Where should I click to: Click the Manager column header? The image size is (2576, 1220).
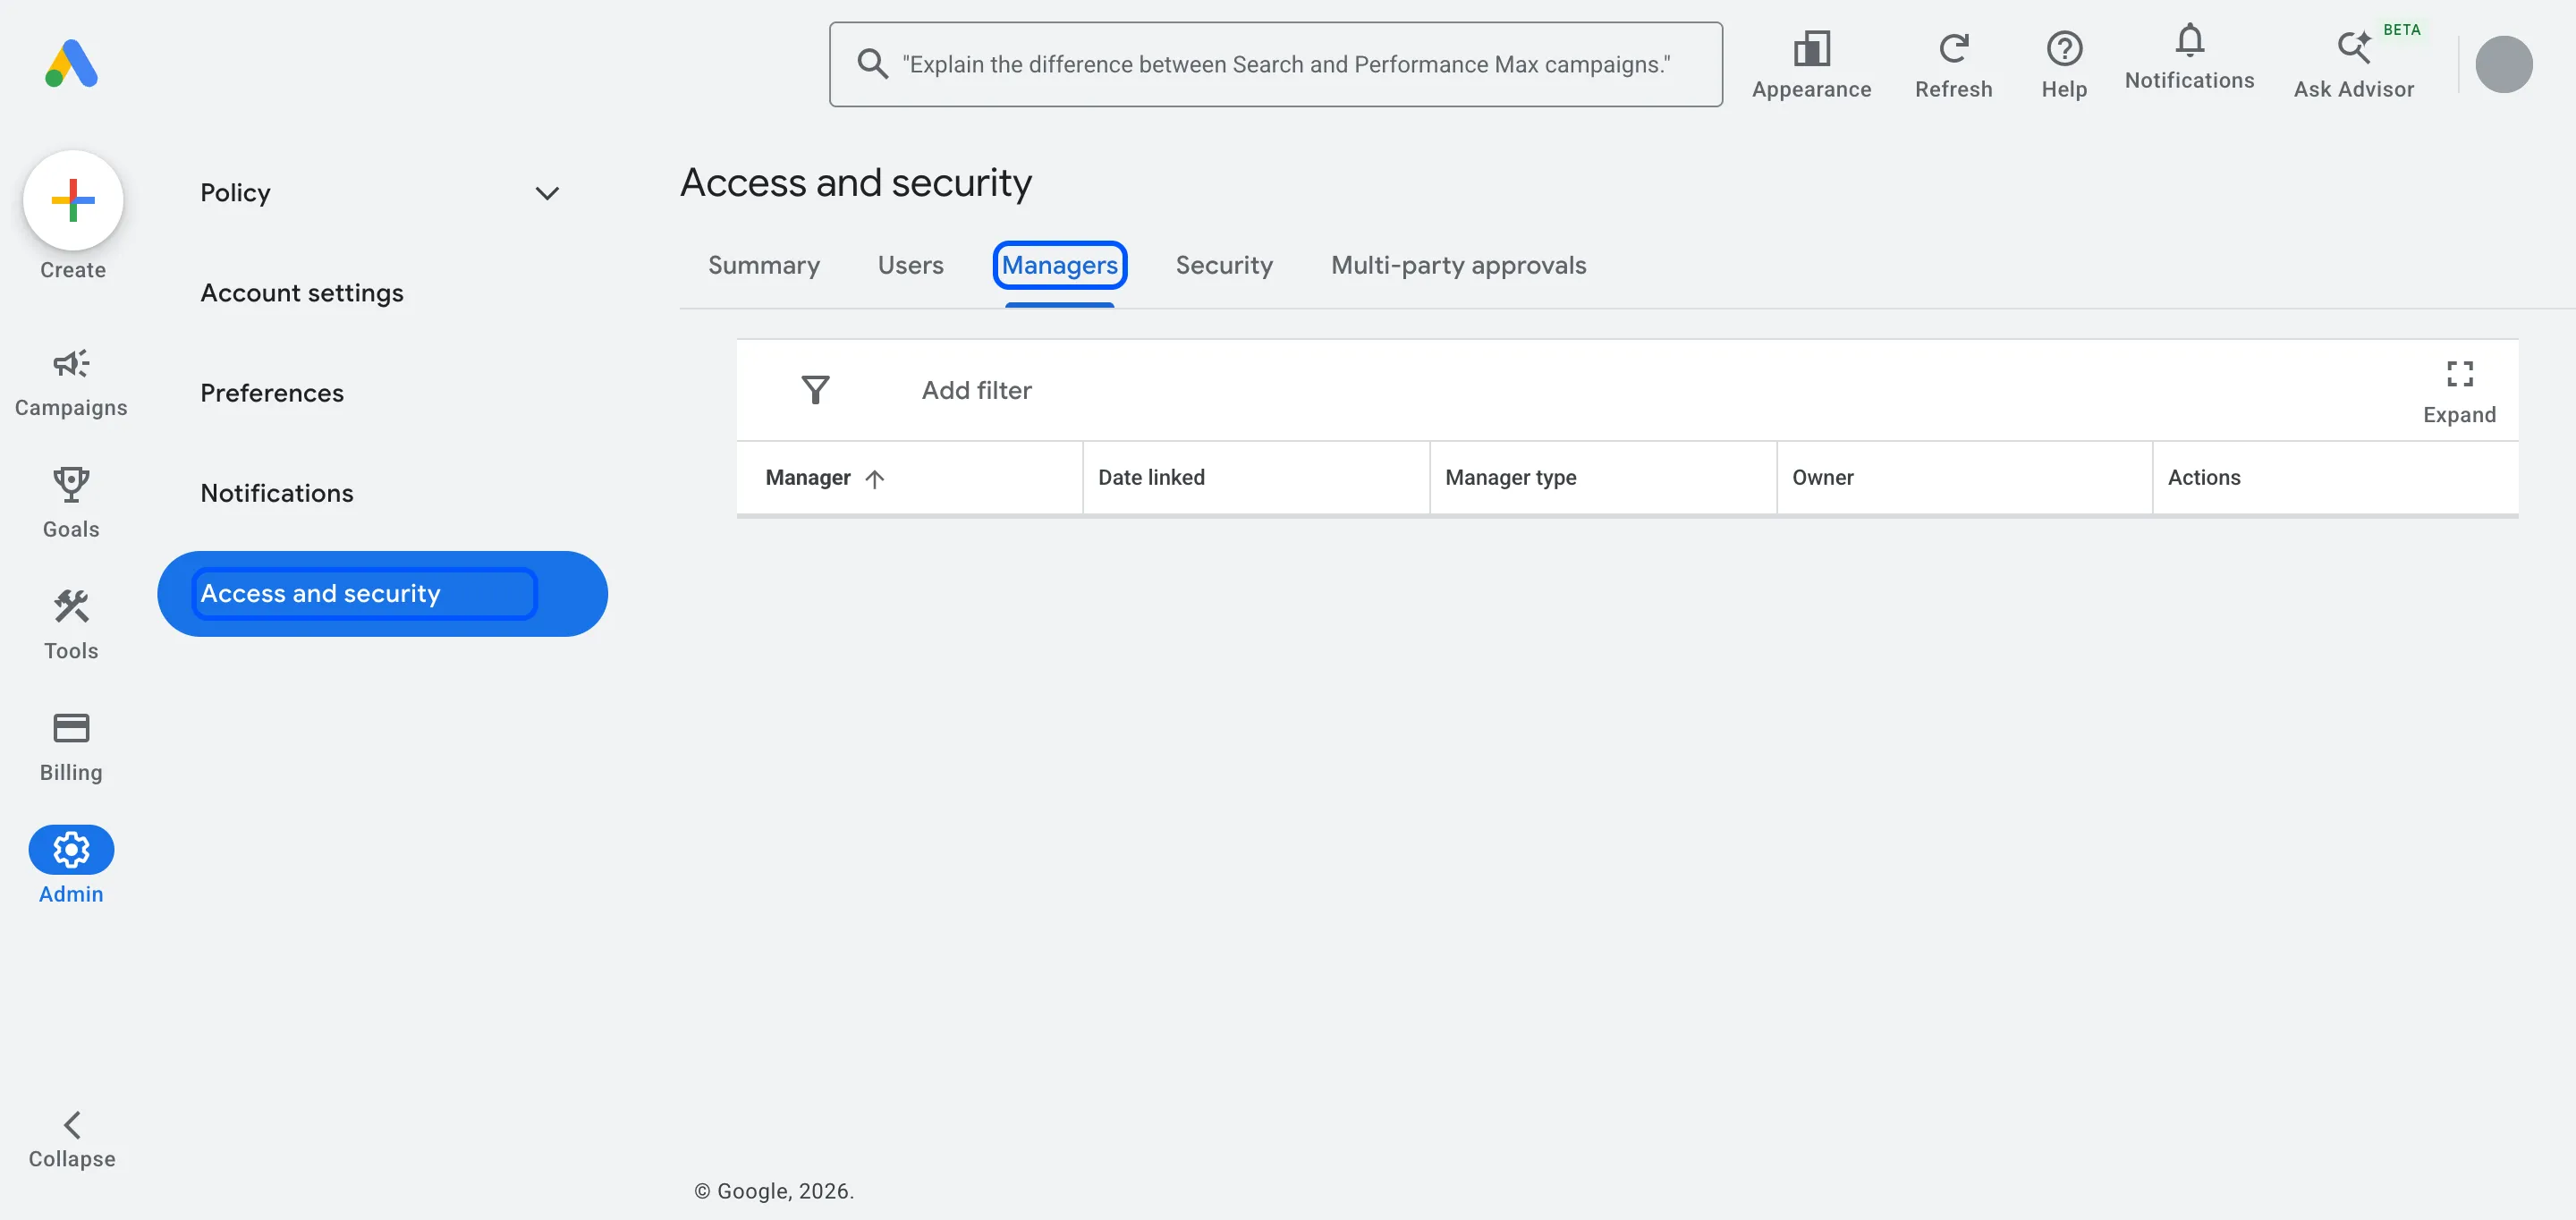pyautogui.click(x=909, y=478)
